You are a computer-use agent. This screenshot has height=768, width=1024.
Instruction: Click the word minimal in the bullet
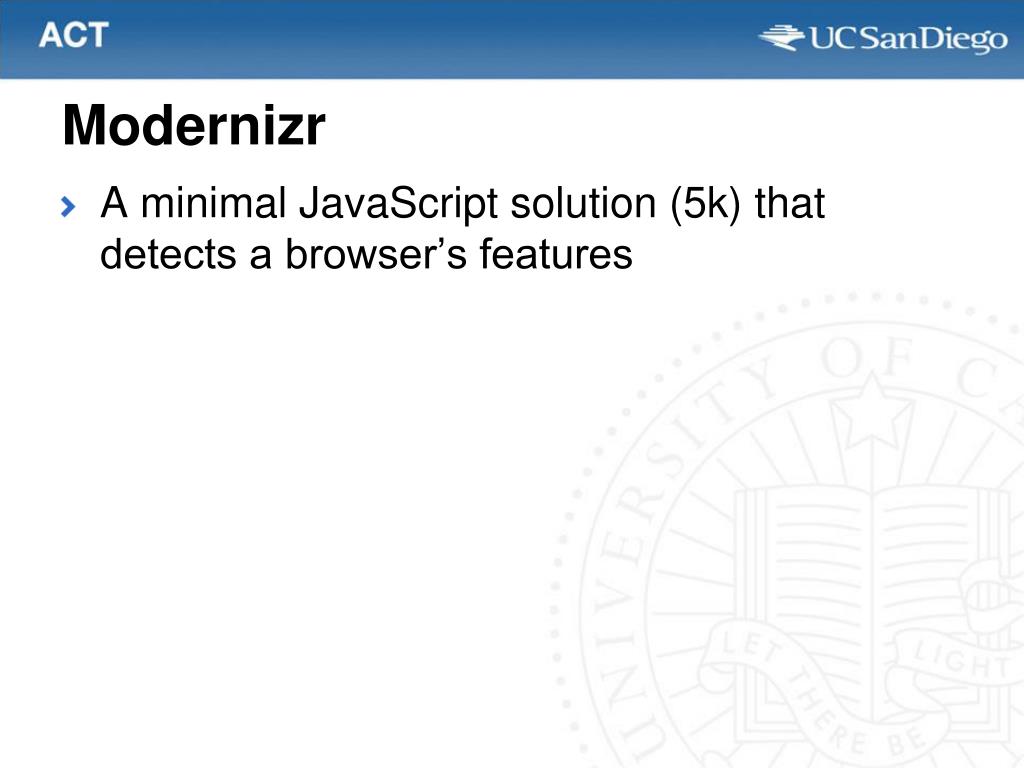pyautogui.click(x=214, y=203)
